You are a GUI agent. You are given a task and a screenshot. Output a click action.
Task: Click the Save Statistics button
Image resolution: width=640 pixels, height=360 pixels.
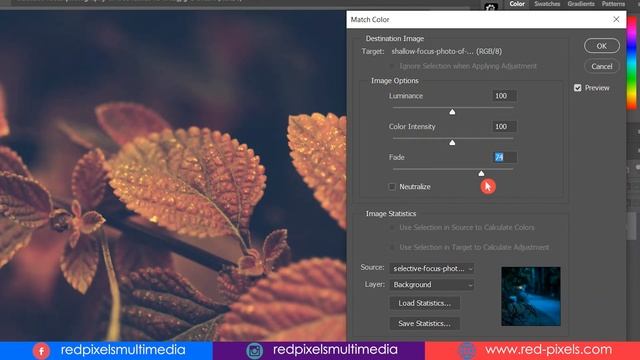[424, 323]
